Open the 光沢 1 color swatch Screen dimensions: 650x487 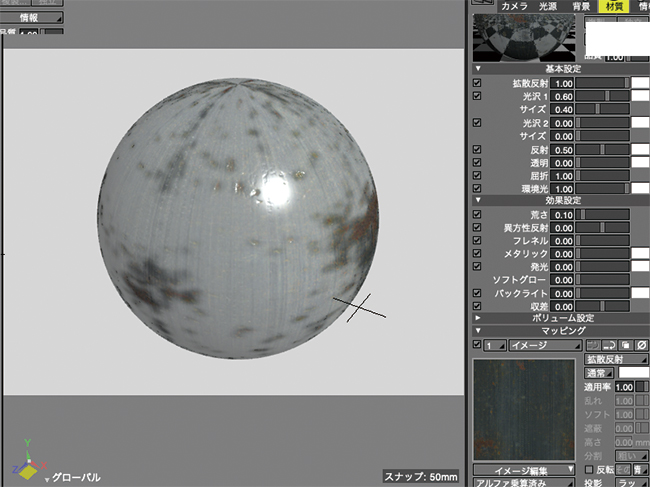pyautogui.click(x=640, y=96)
